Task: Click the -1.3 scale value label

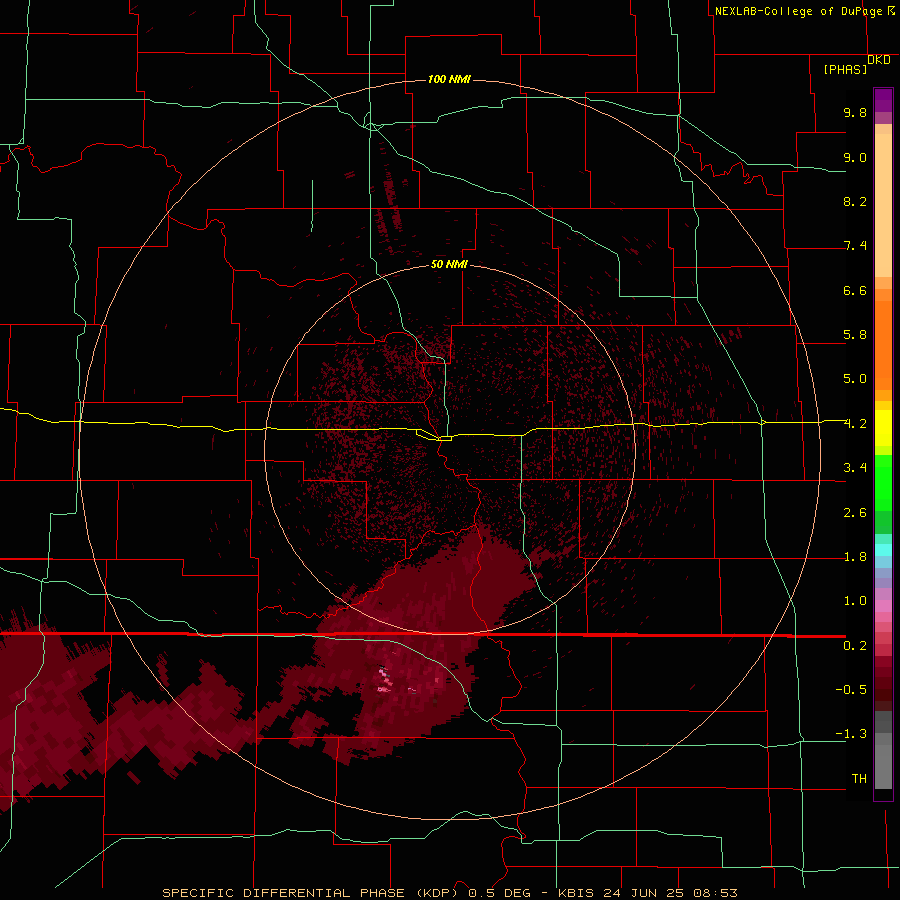Action: [x=851, y=734]
